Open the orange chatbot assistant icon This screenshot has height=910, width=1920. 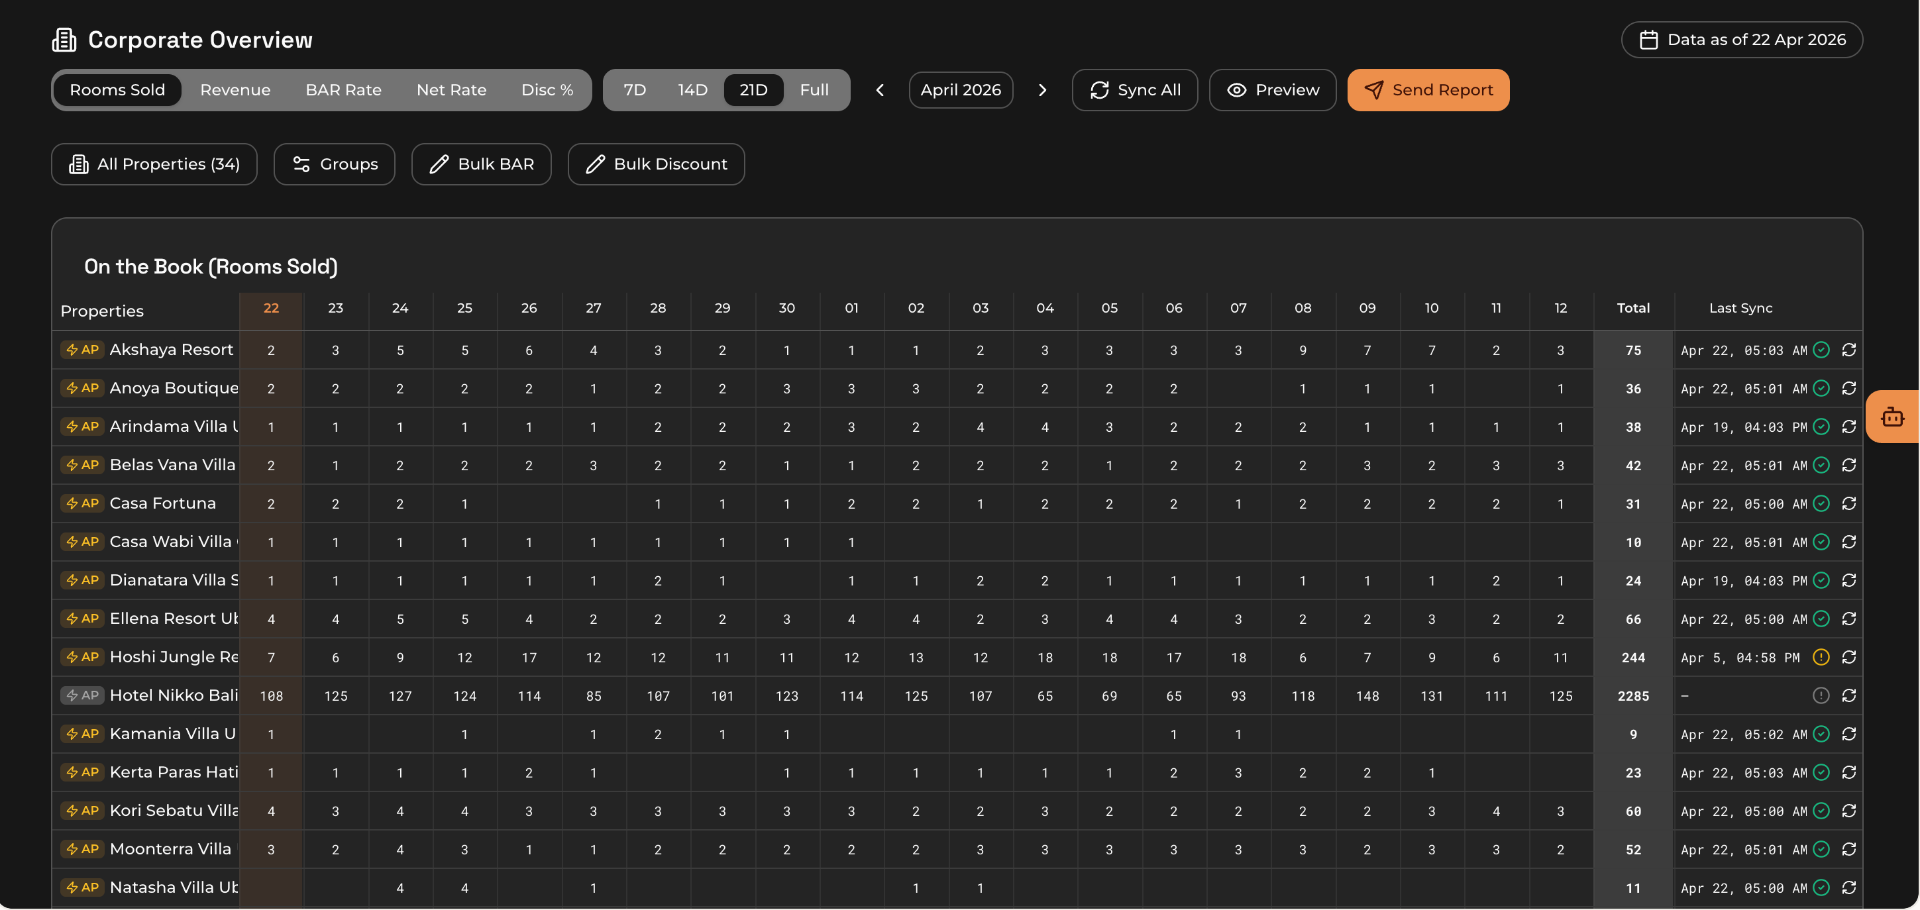click(x=1892, y=417)
